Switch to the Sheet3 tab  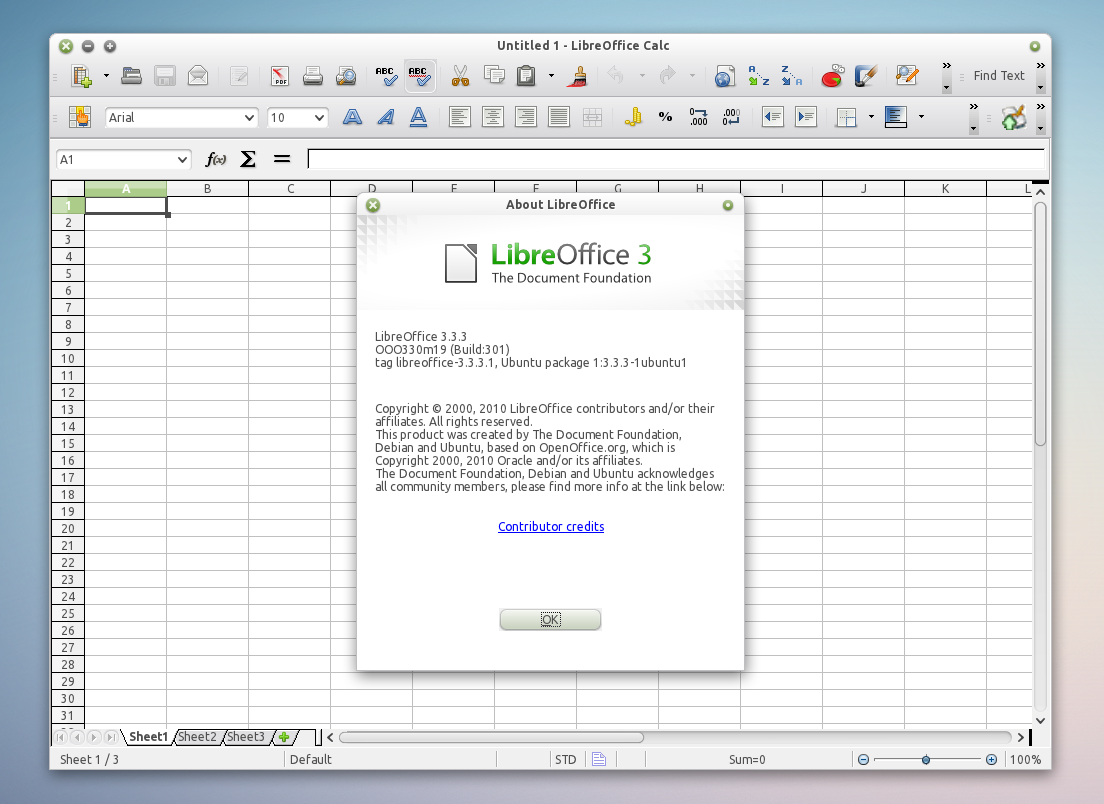coord(246,737)
